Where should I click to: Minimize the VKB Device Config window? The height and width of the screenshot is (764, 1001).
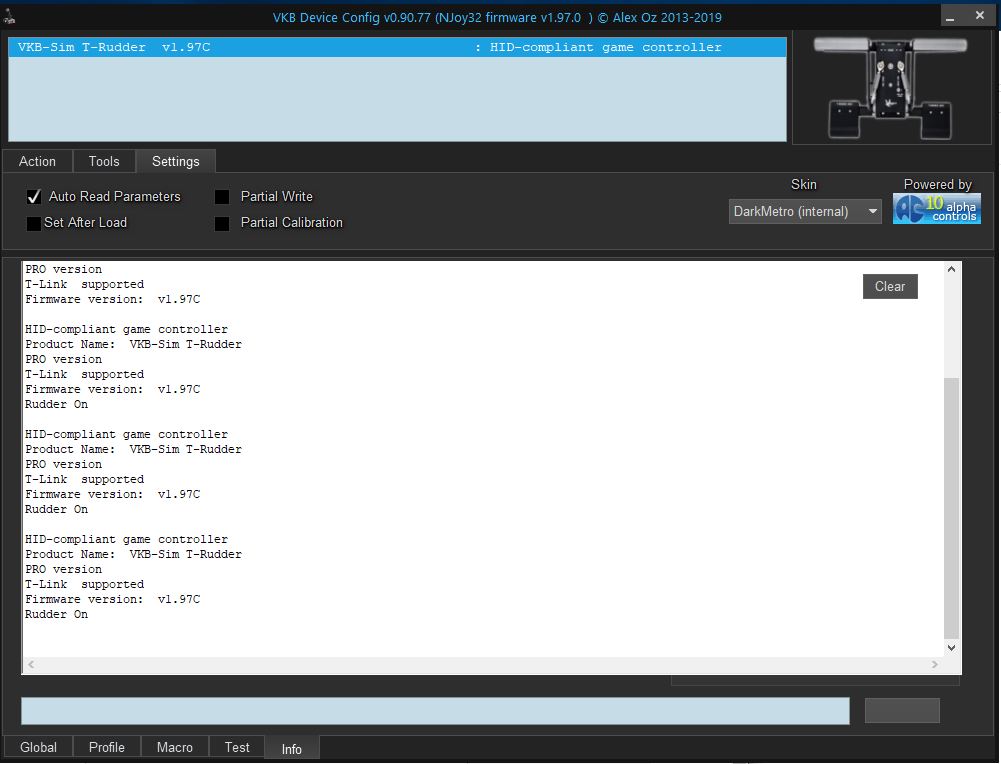pyautogui.click(x=950, y=16)
